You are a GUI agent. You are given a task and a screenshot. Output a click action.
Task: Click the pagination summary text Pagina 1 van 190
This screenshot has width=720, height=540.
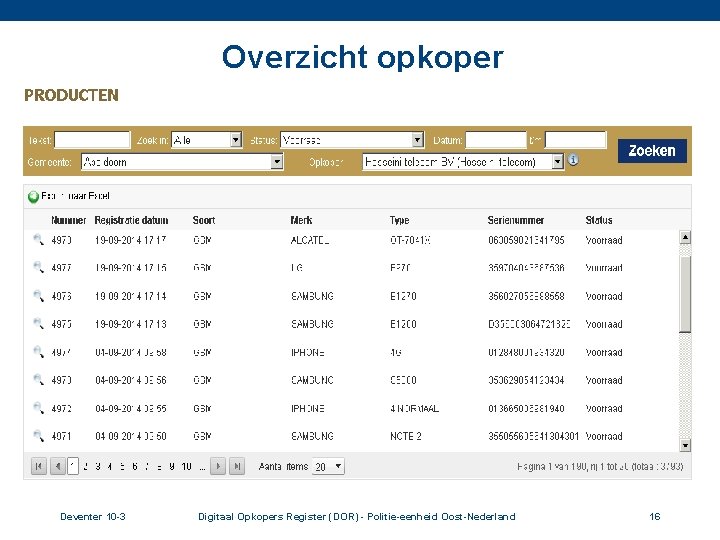click(x=600, y=467)
